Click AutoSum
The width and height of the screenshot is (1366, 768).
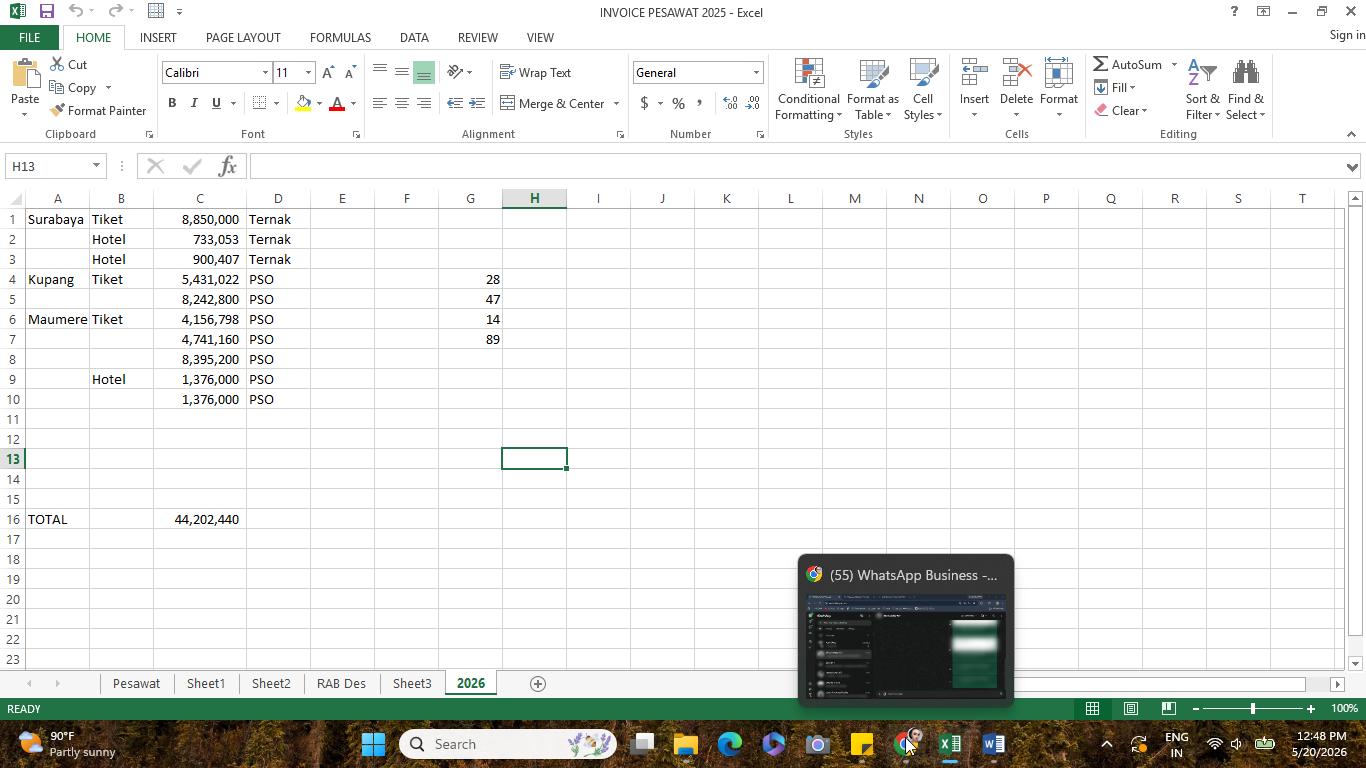click(x=1127, y=64)
